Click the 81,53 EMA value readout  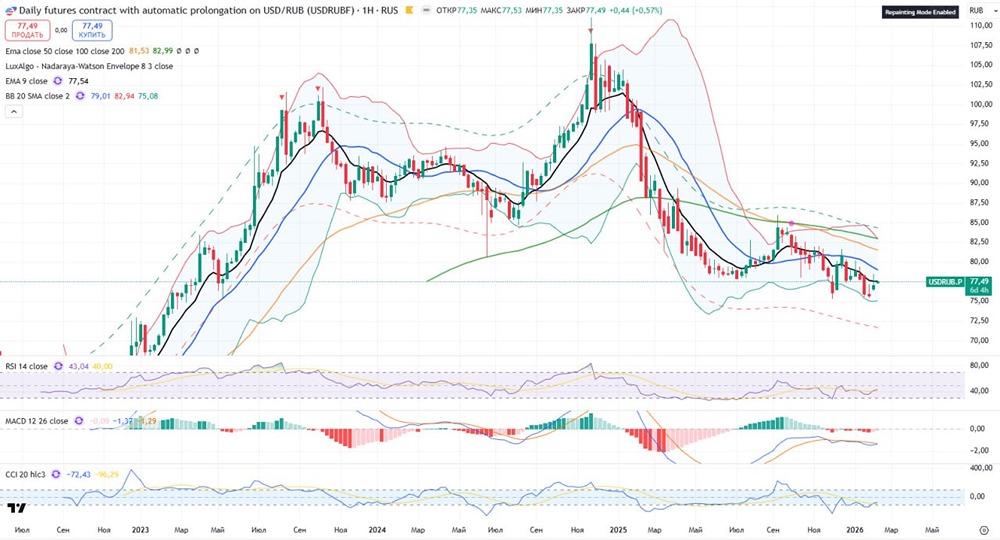click(138, 51)
